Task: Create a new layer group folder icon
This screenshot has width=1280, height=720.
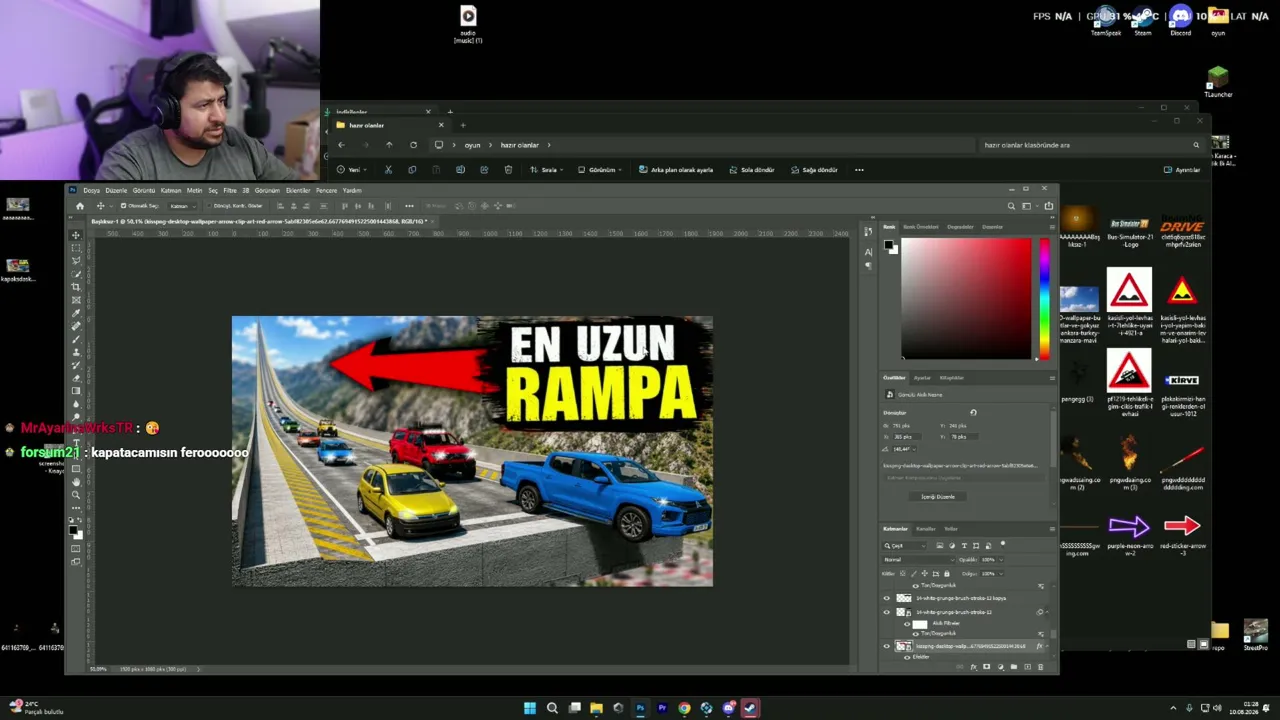Action: click(x=1013, y=667)
